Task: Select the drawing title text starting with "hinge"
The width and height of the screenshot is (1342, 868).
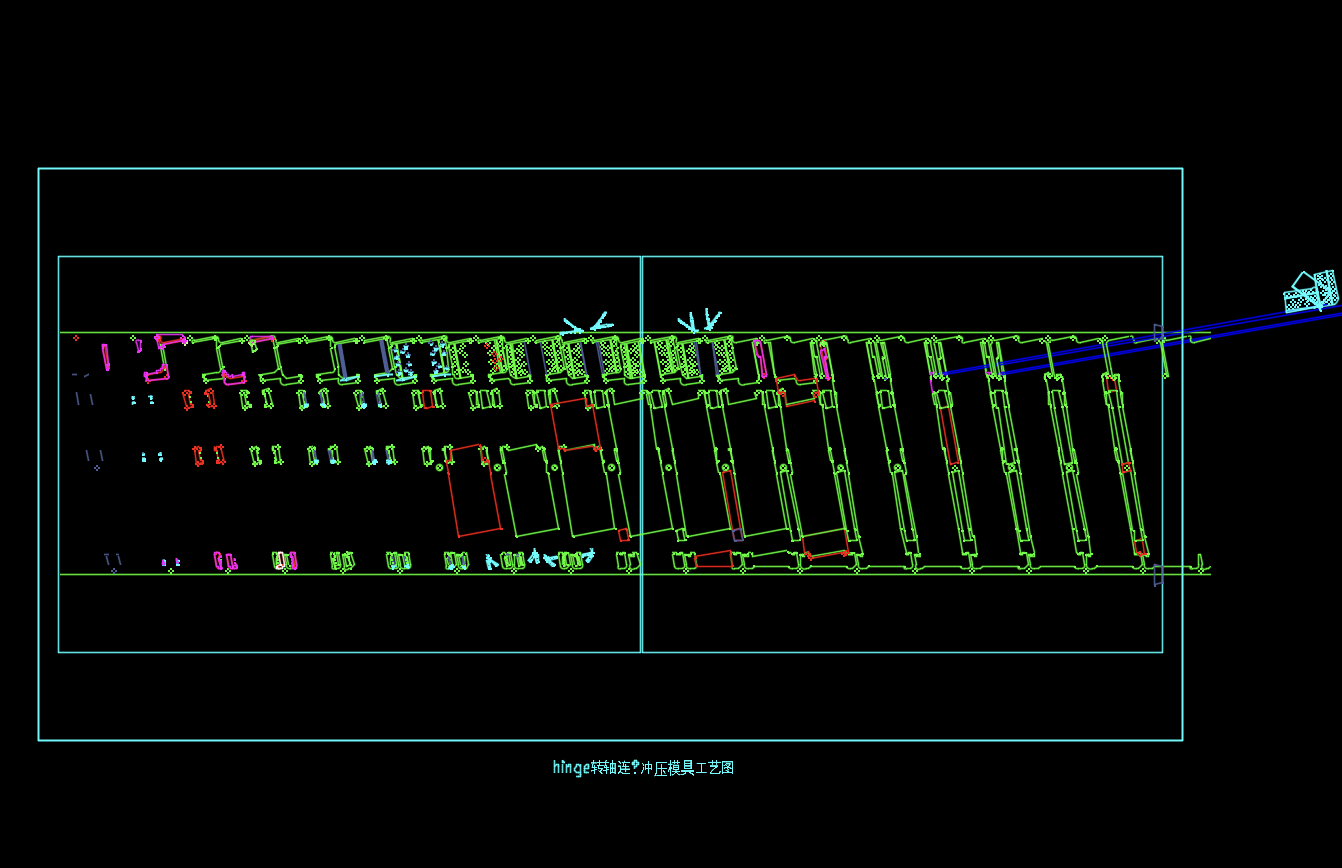Action: 643,768
